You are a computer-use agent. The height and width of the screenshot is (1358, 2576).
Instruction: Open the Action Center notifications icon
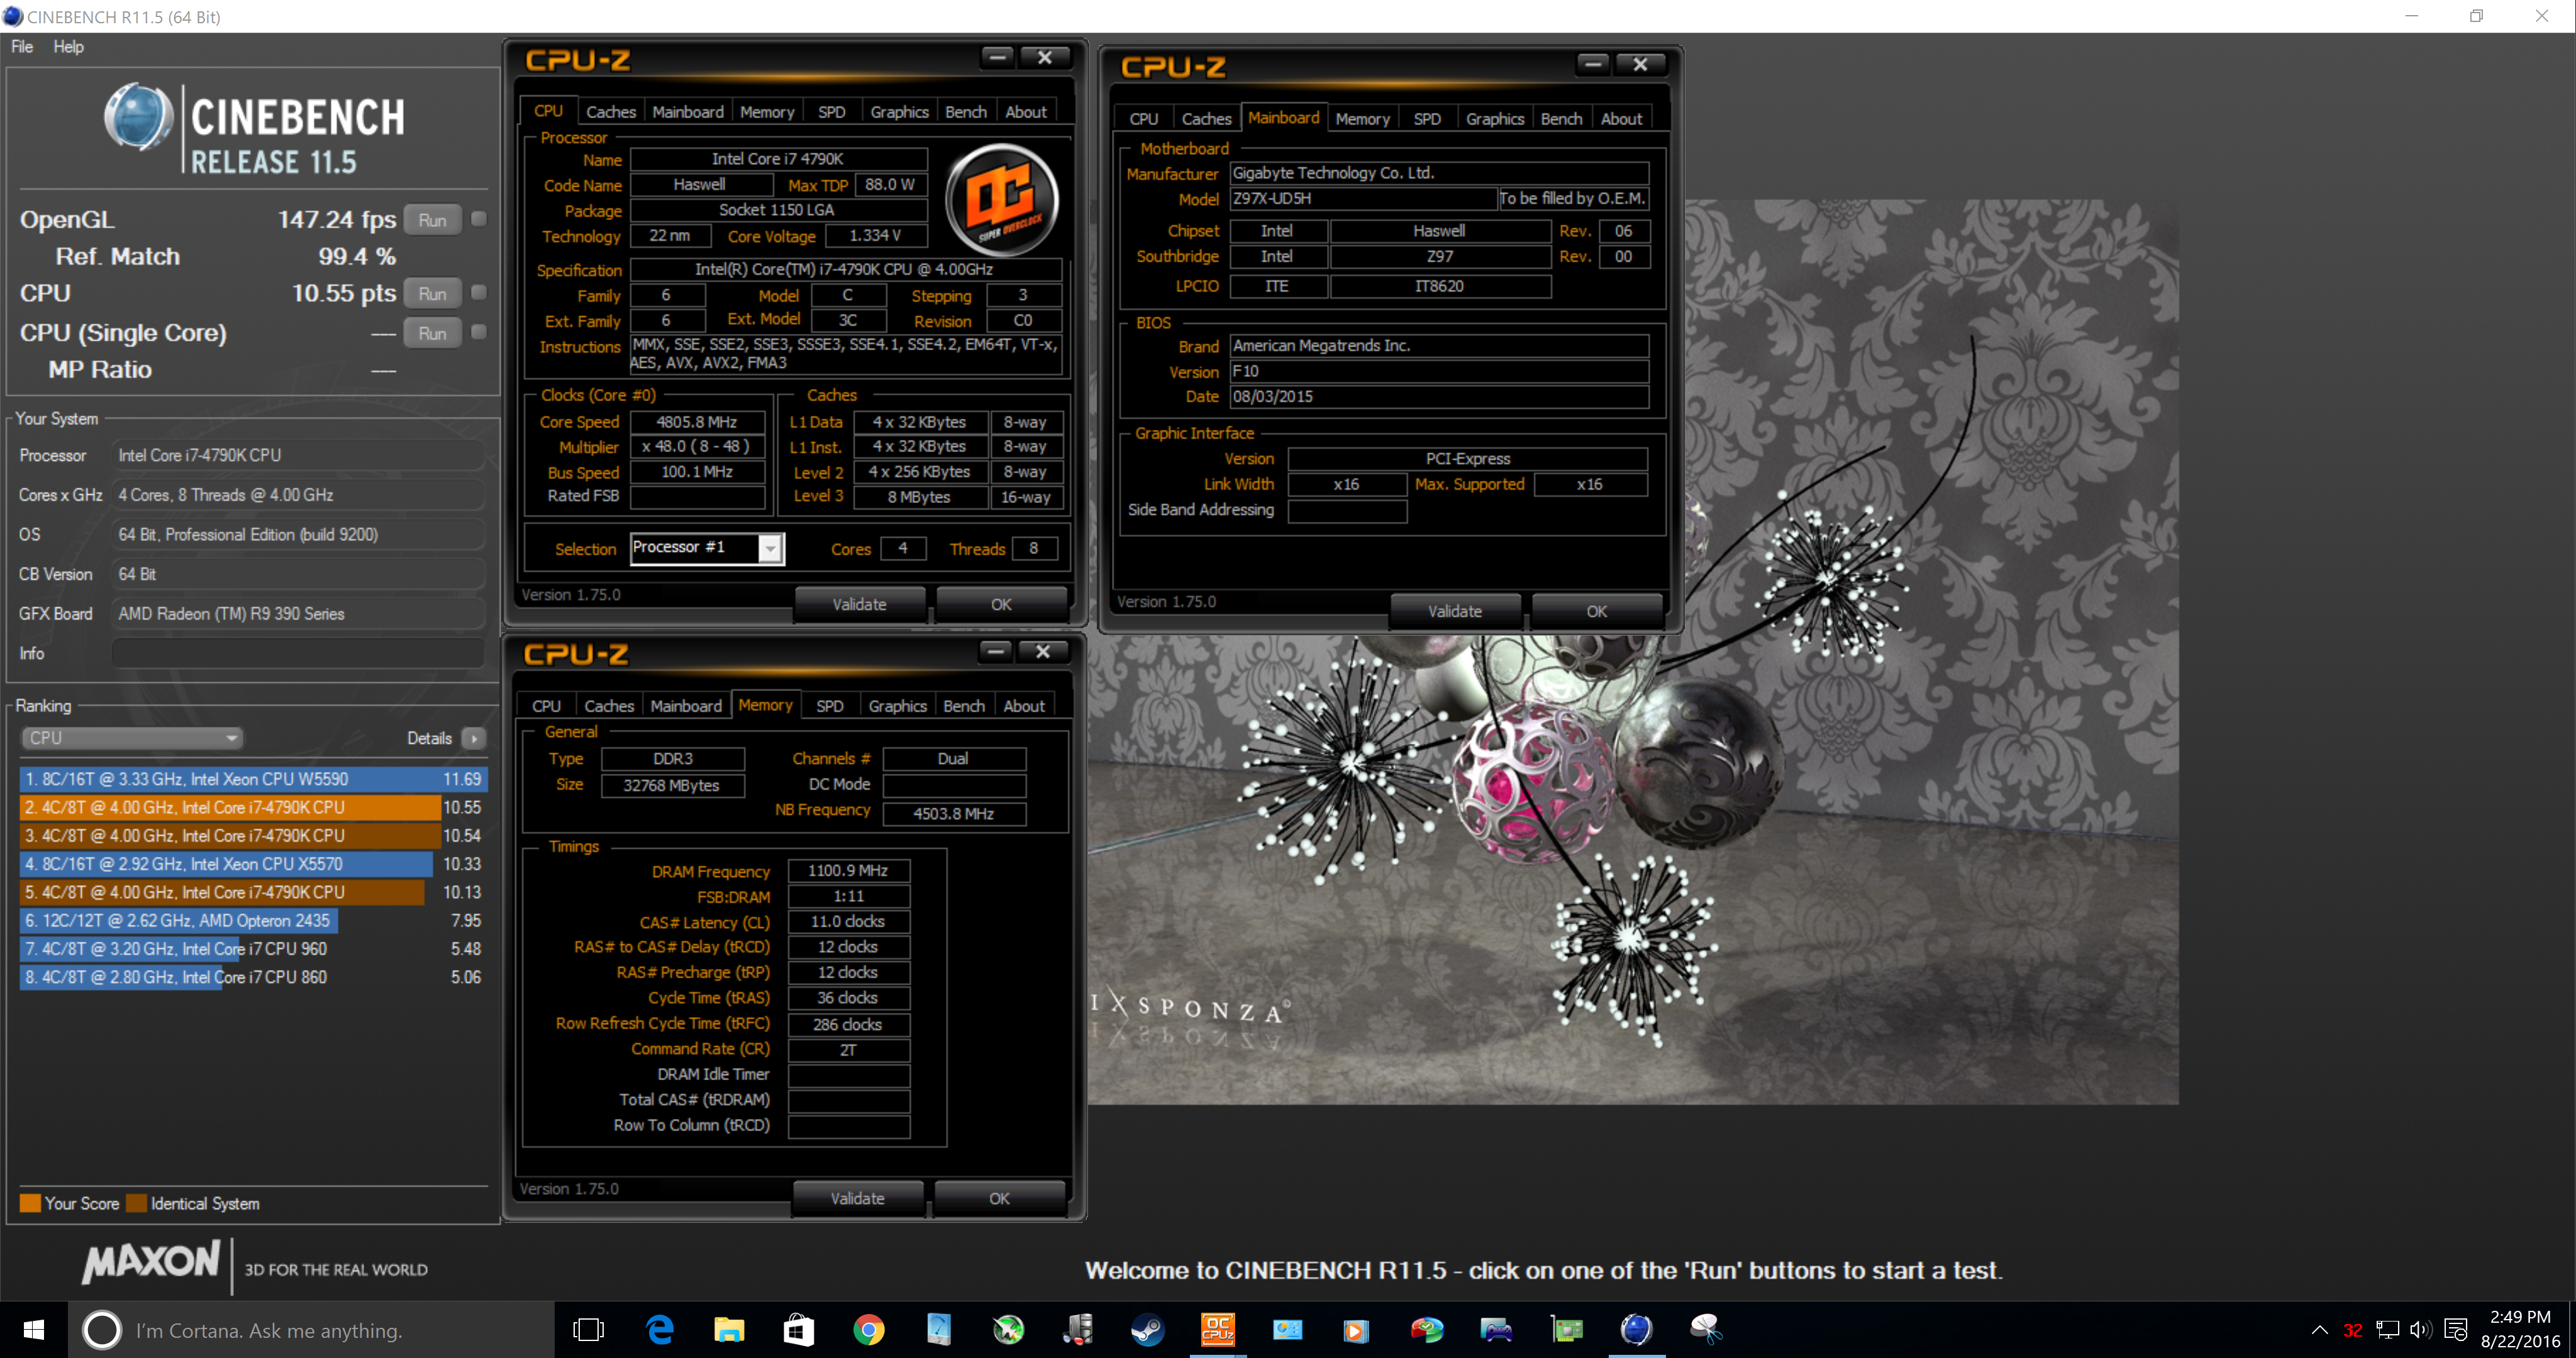[2455, 1330]
